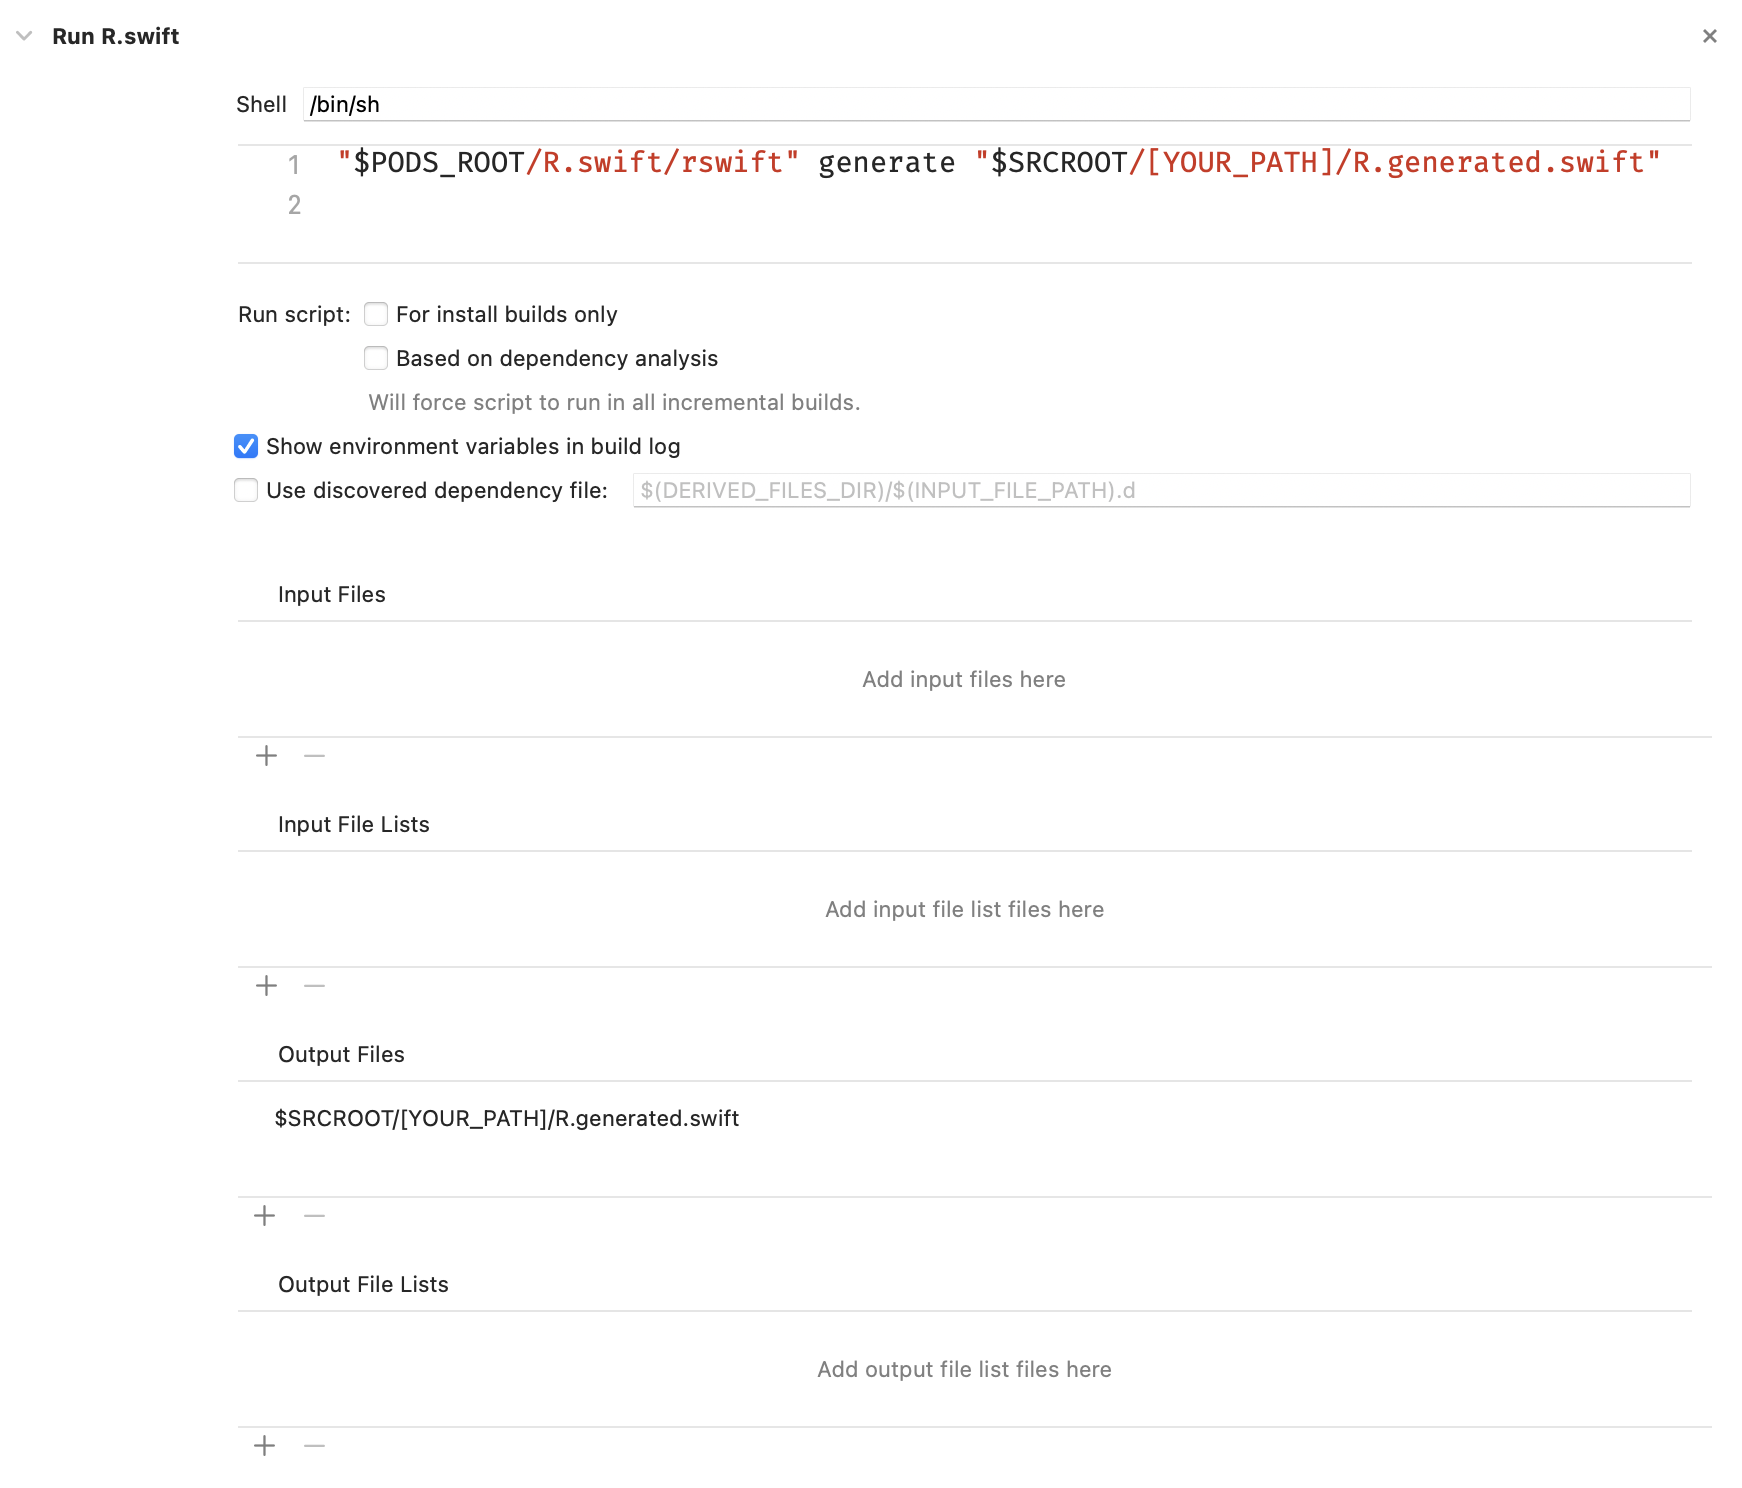Add an input file with plus icon
Image resolution: width=1742 pixels, height=1488 pixels.
tap(266, 756)
